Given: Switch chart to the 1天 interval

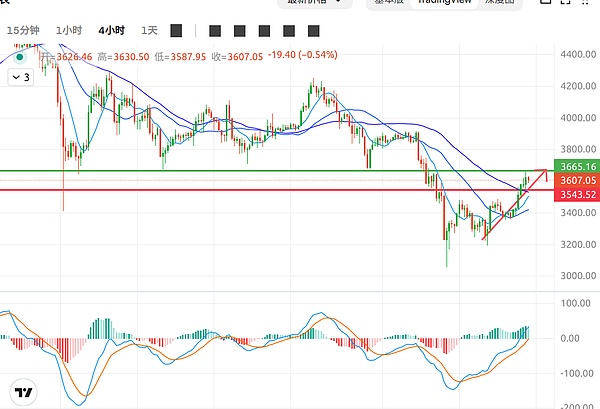Looking at the screenshot, I should pyautogui.click(x=150, y=31).
